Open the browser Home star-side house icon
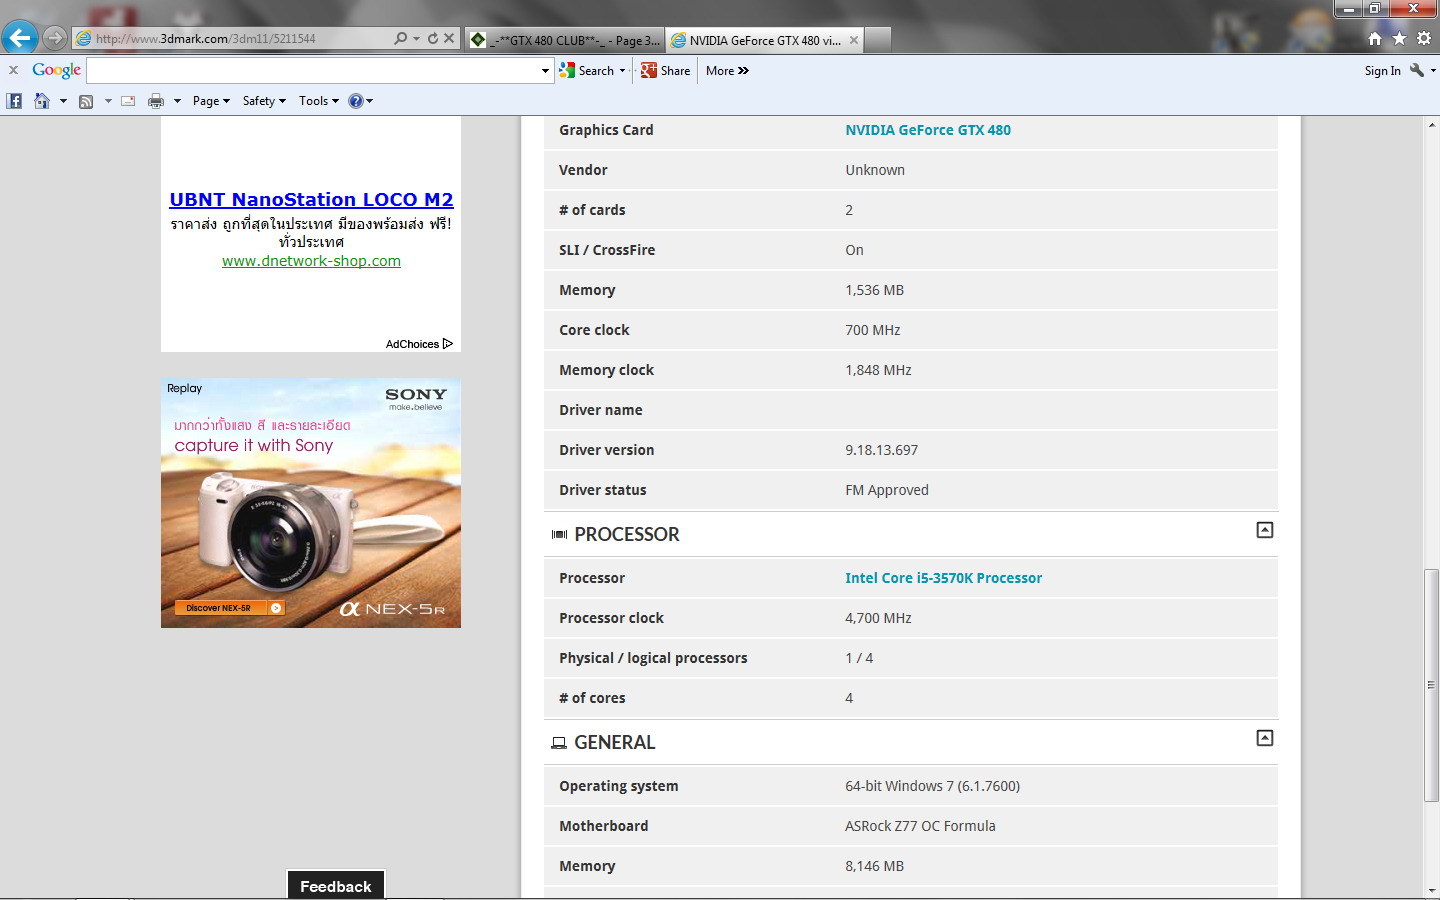 (x=1375, y=38)
